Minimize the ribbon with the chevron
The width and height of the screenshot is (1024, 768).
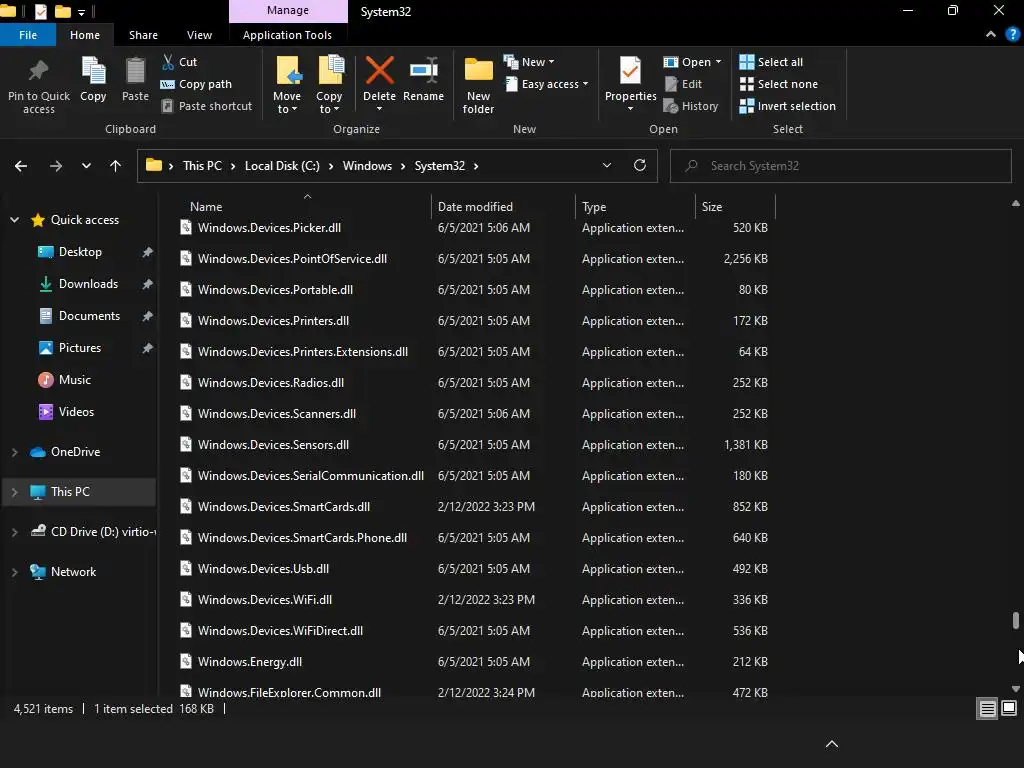pos(991,34)
